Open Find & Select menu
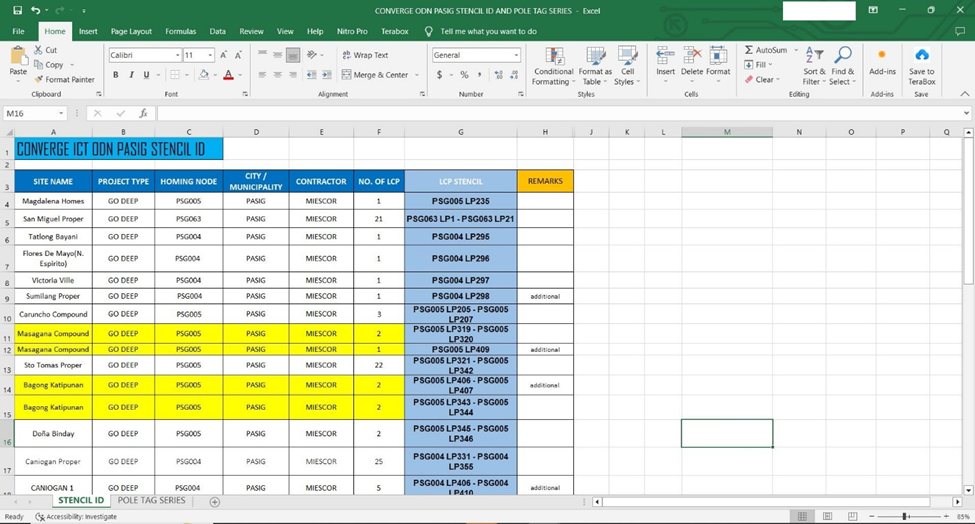Image resolution: width=975 pixels, height=524 pixels. pyautogui.click(x=842, y=66)
